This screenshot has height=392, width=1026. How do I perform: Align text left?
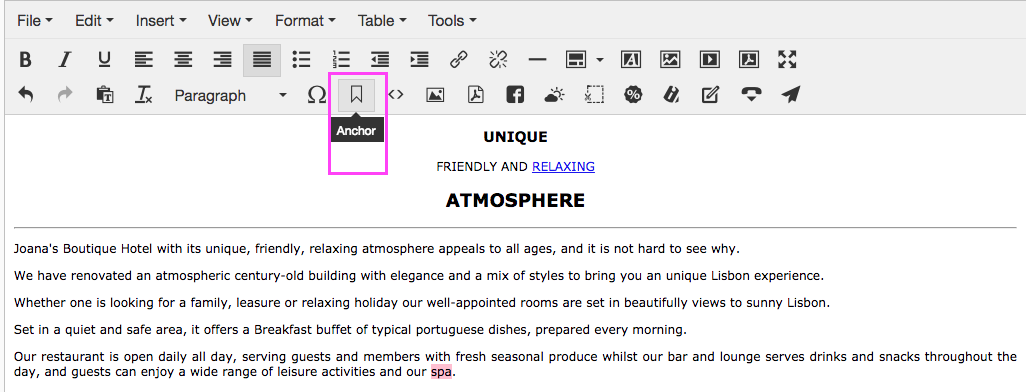coord(143,60)
